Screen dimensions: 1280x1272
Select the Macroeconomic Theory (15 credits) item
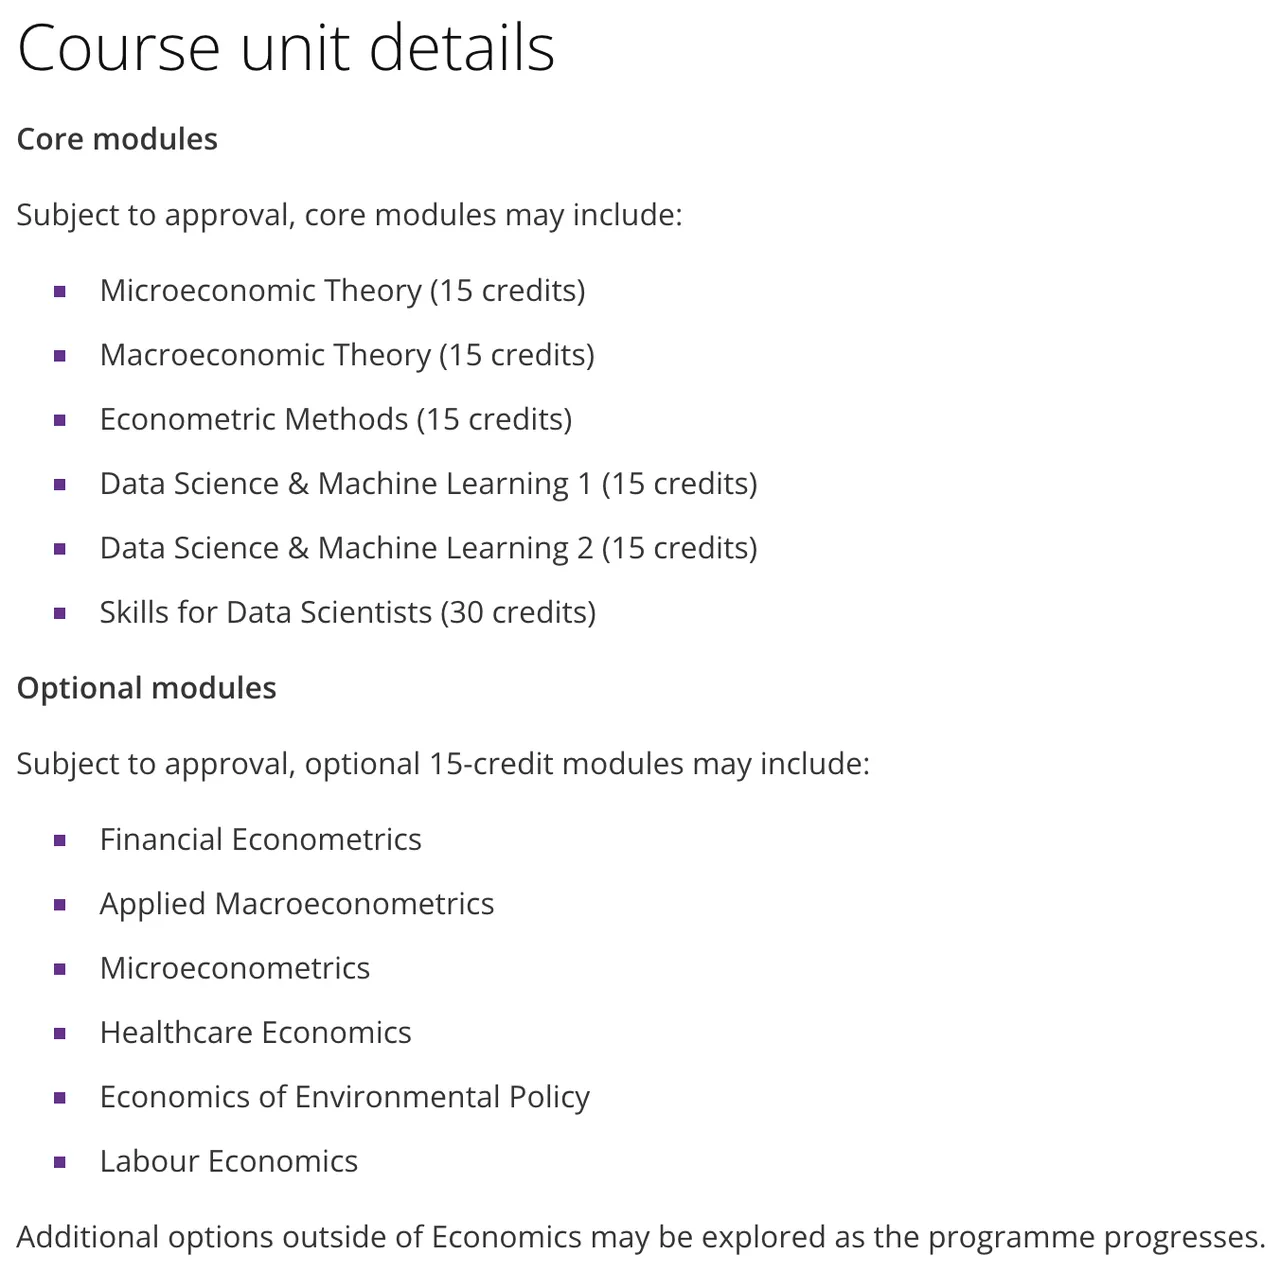coord(347,355)
